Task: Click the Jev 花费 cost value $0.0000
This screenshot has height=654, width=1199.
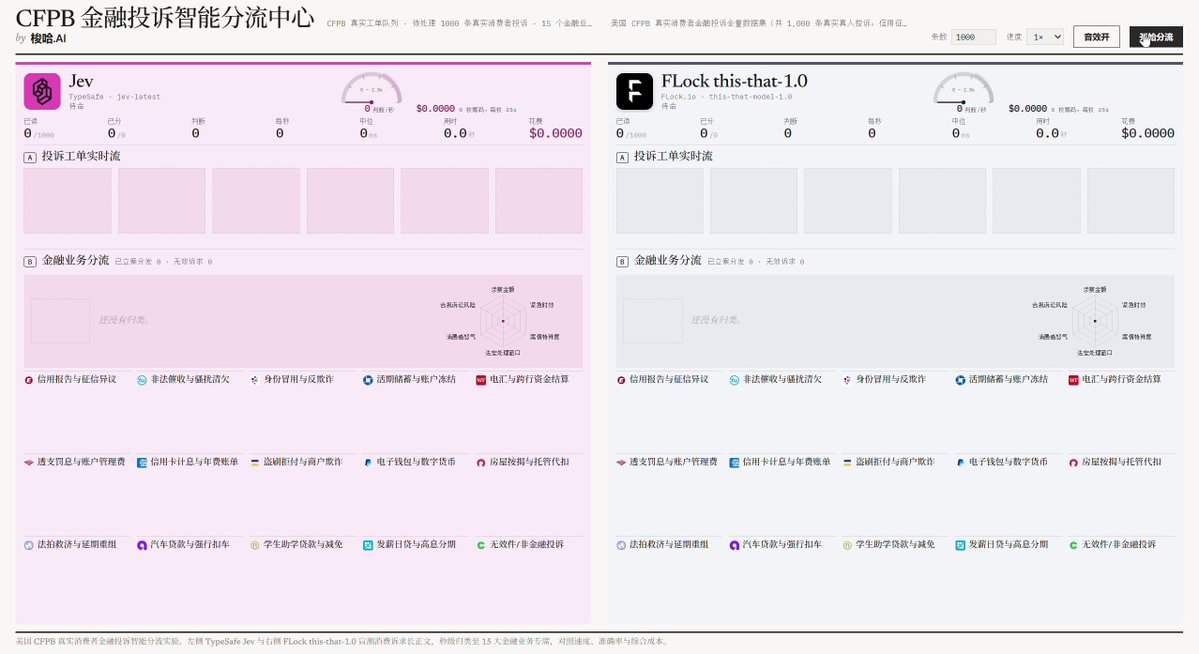Action: pos(556,133)
